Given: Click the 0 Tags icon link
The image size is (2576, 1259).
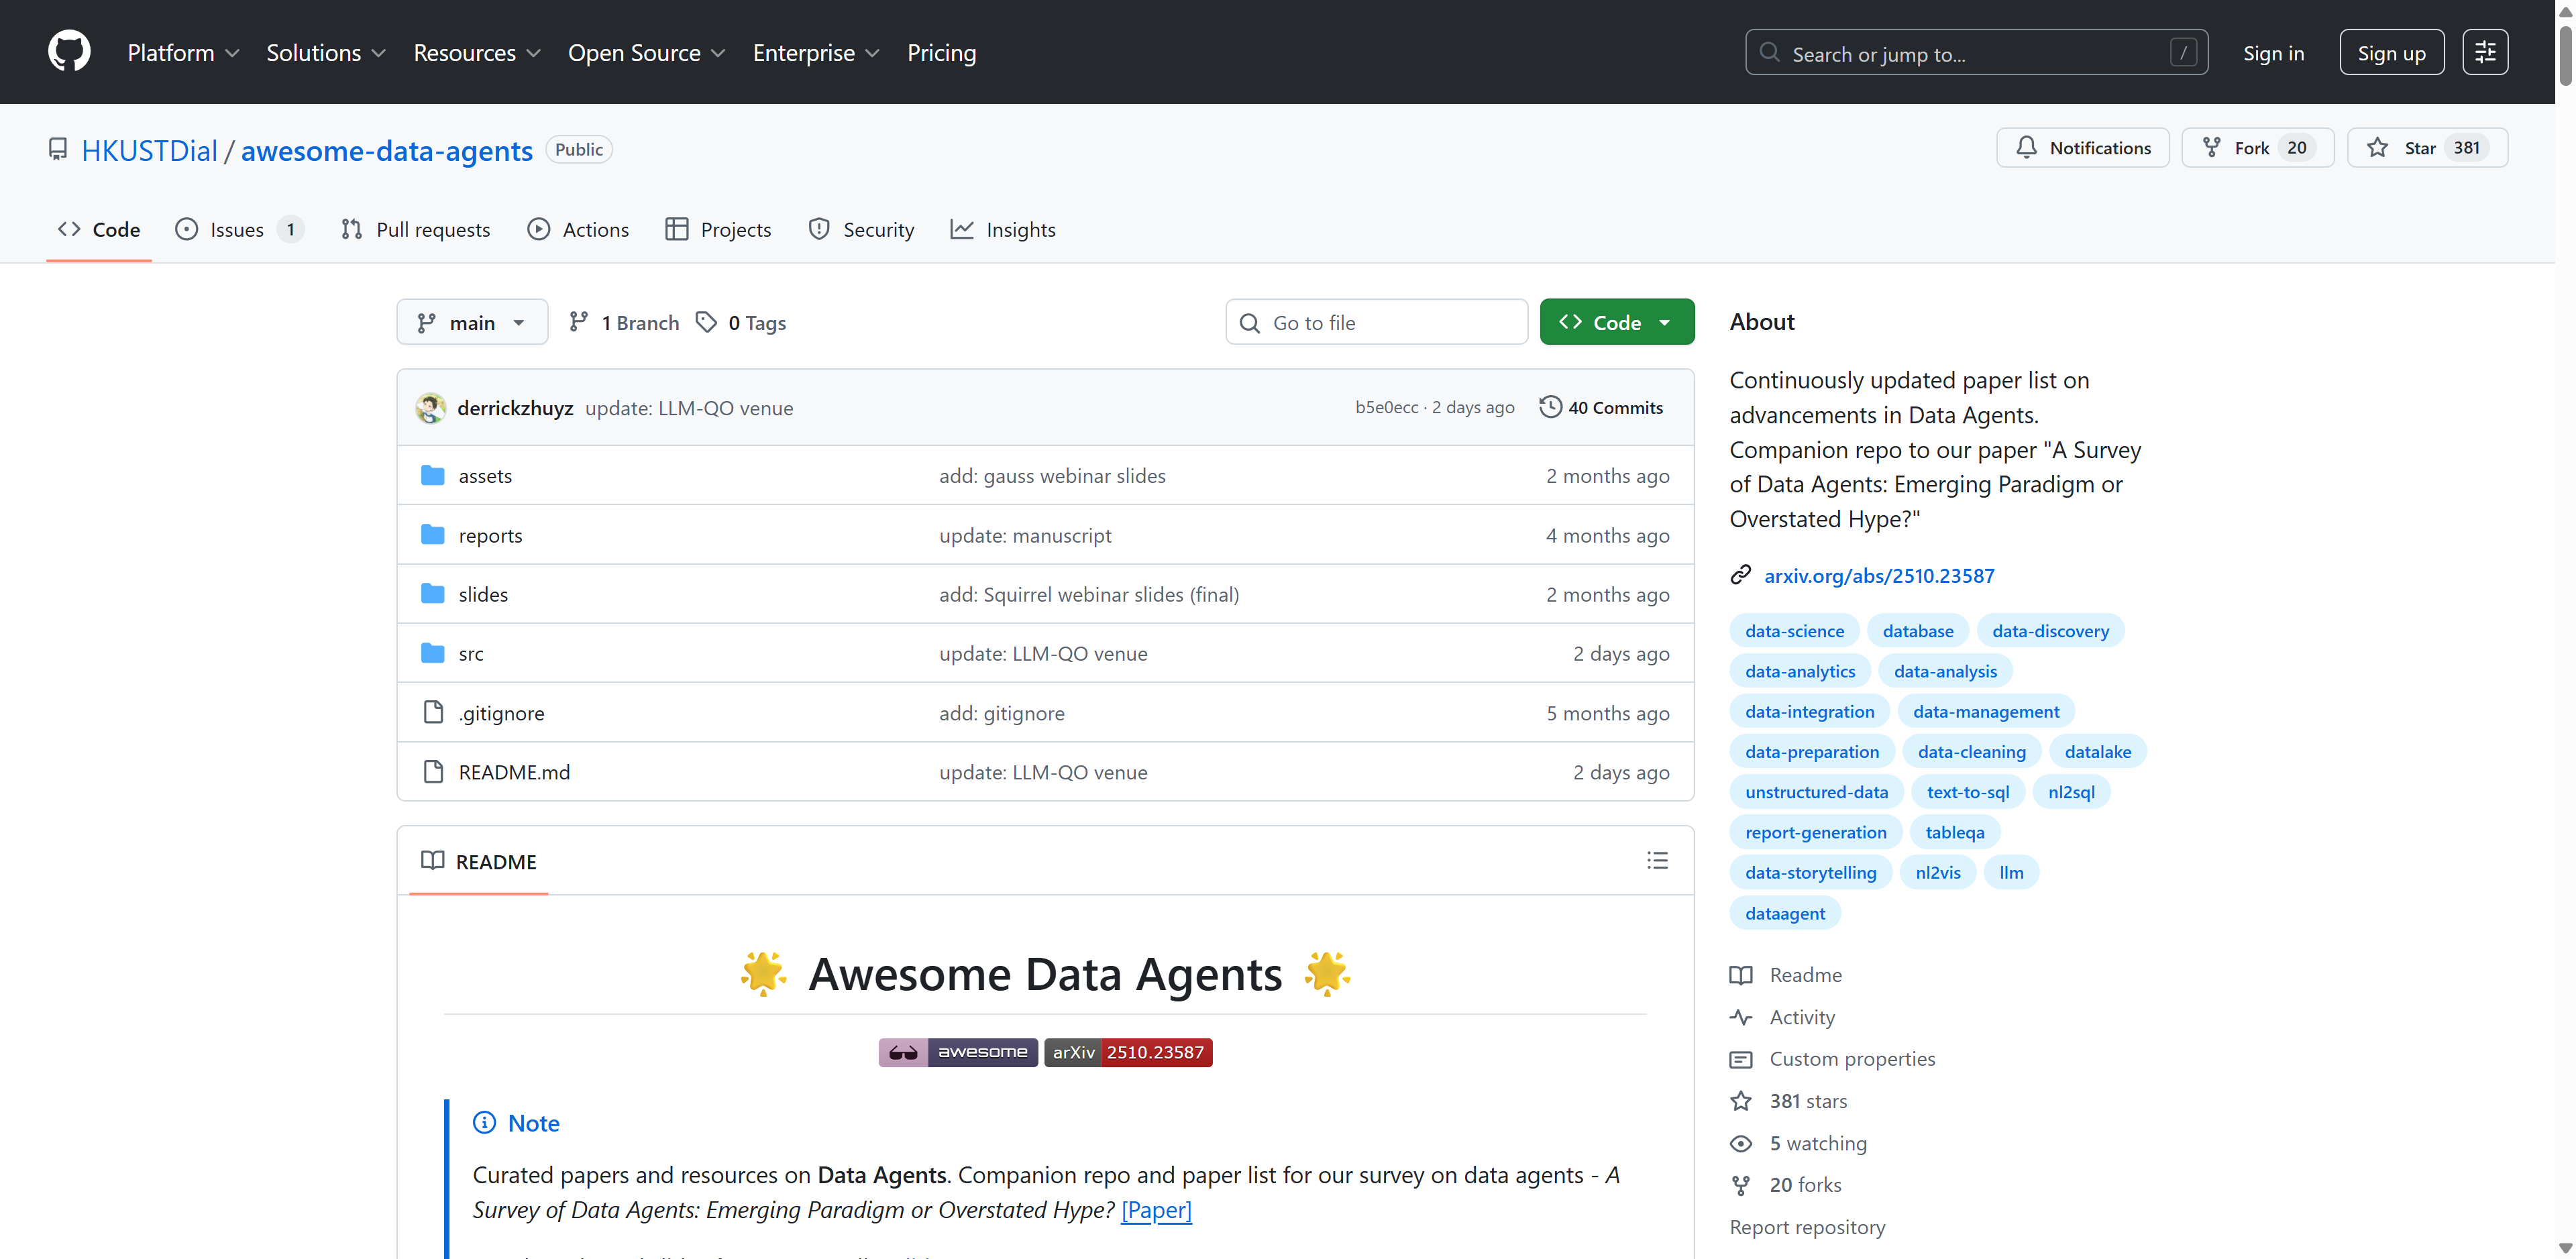Looking at the screenshot, I should (x=707, y=322).
